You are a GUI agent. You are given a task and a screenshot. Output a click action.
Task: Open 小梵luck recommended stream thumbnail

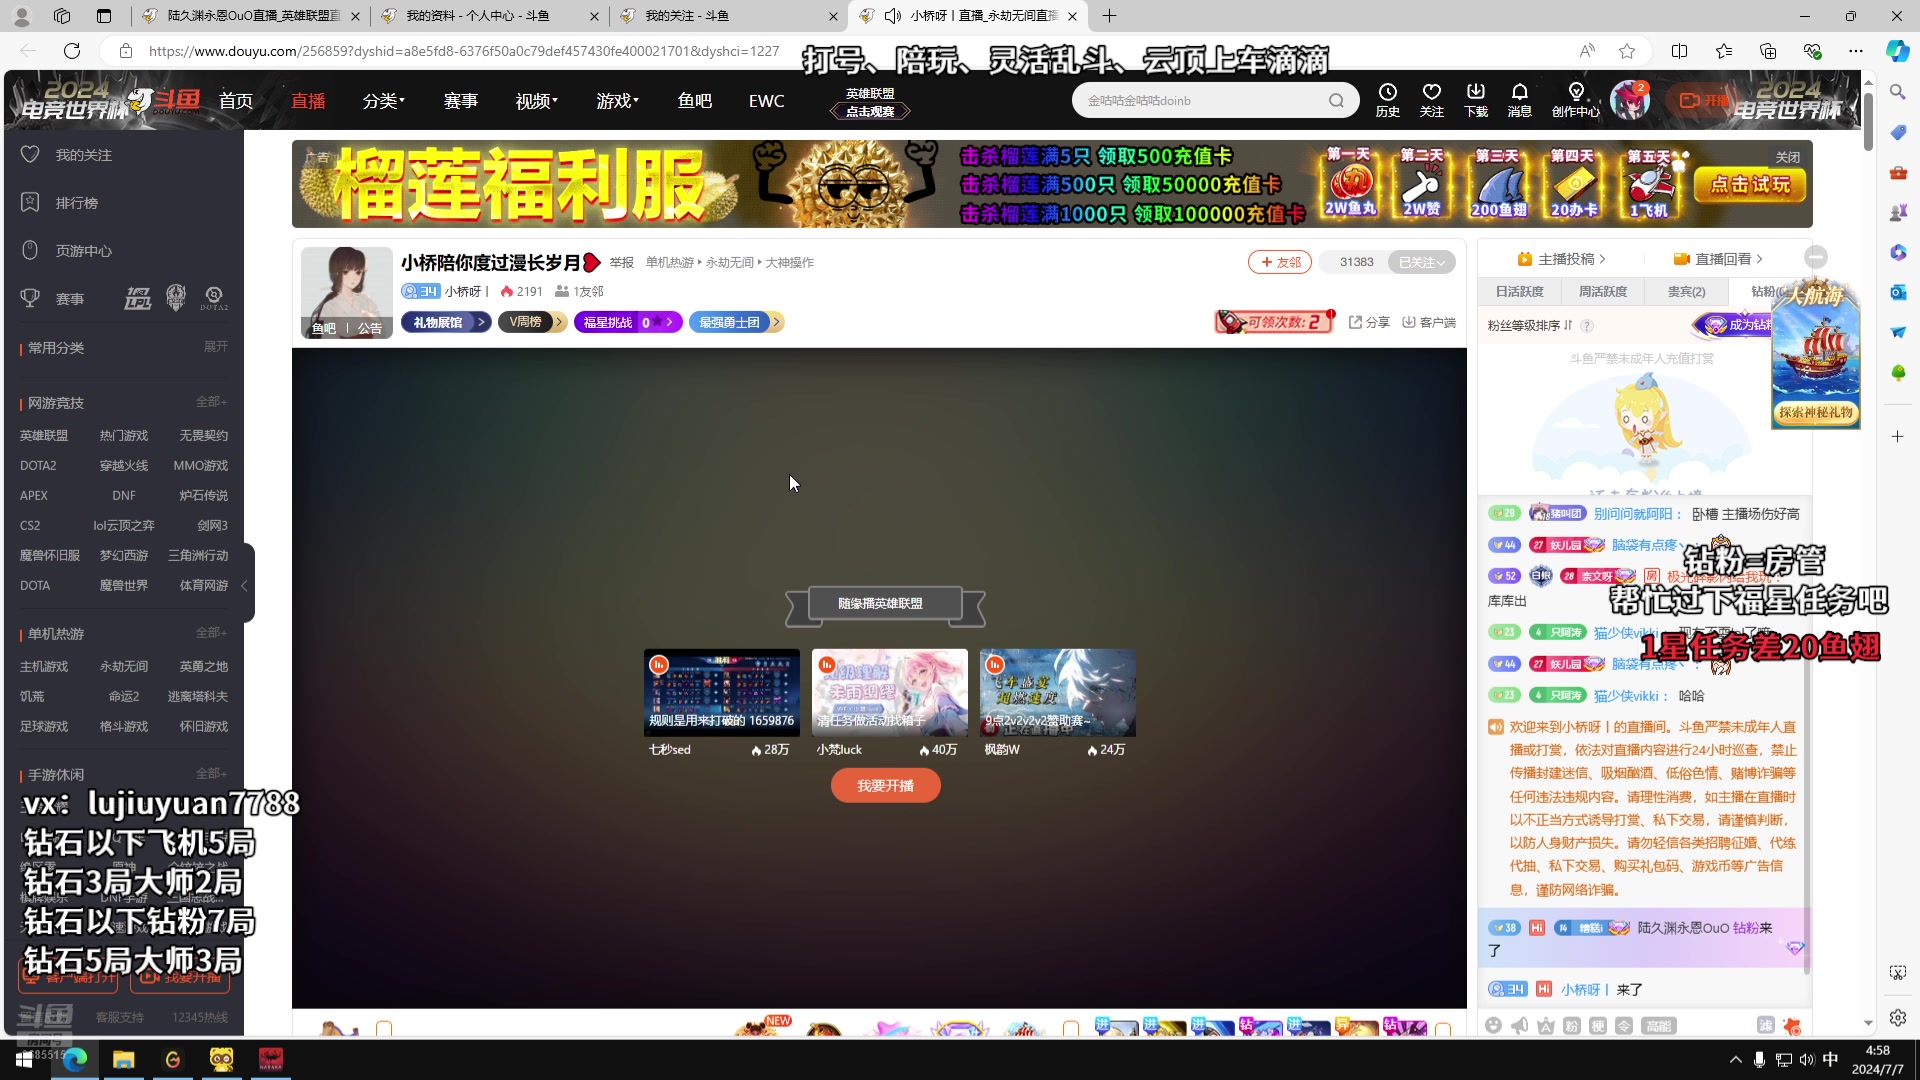pyautogui.click(x=889, y=692)
